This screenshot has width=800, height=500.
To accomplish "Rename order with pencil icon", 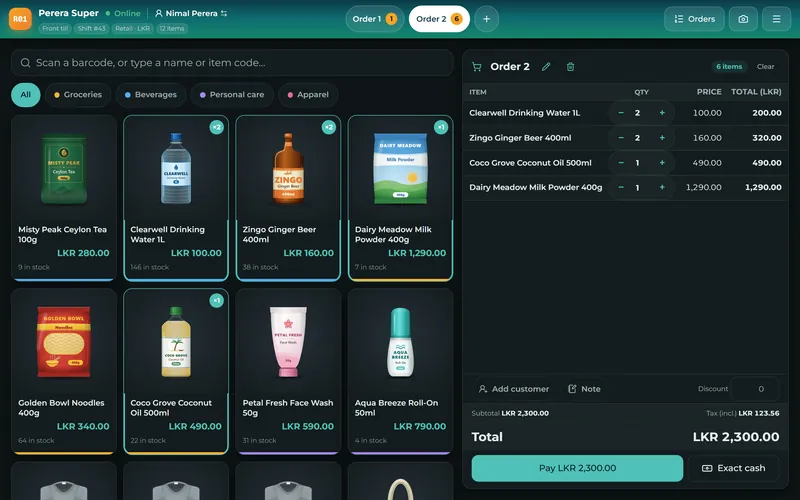I will (546, 67).
